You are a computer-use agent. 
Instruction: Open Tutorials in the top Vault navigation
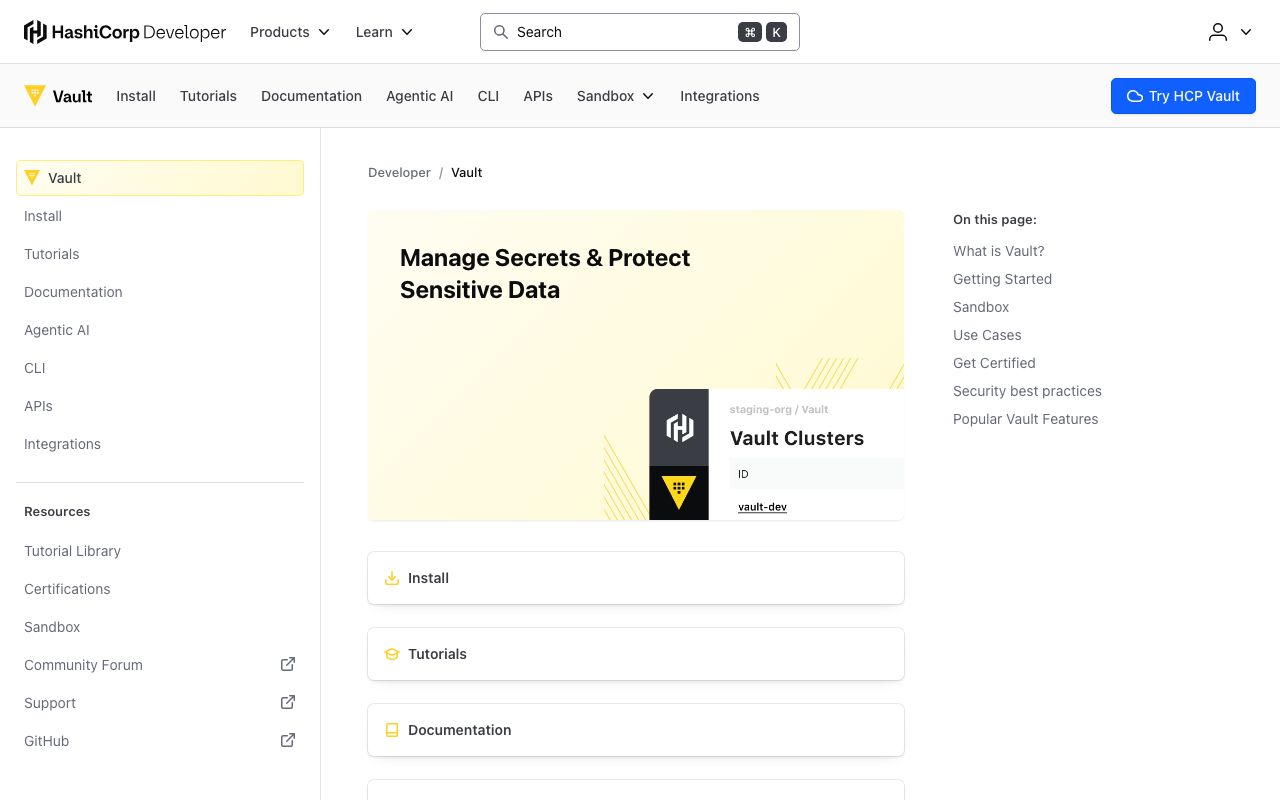[208, 96]
